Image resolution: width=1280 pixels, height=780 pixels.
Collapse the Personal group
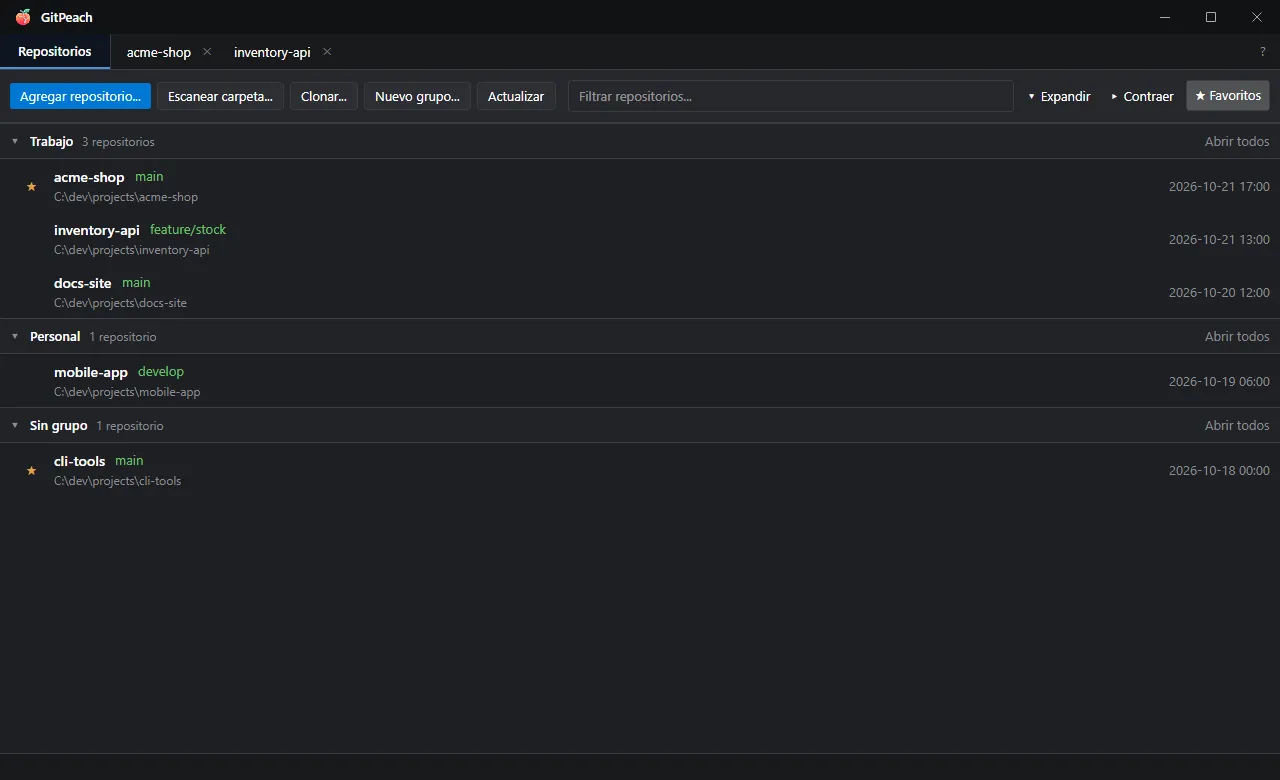pyautogui.click(x=15, y=337)
